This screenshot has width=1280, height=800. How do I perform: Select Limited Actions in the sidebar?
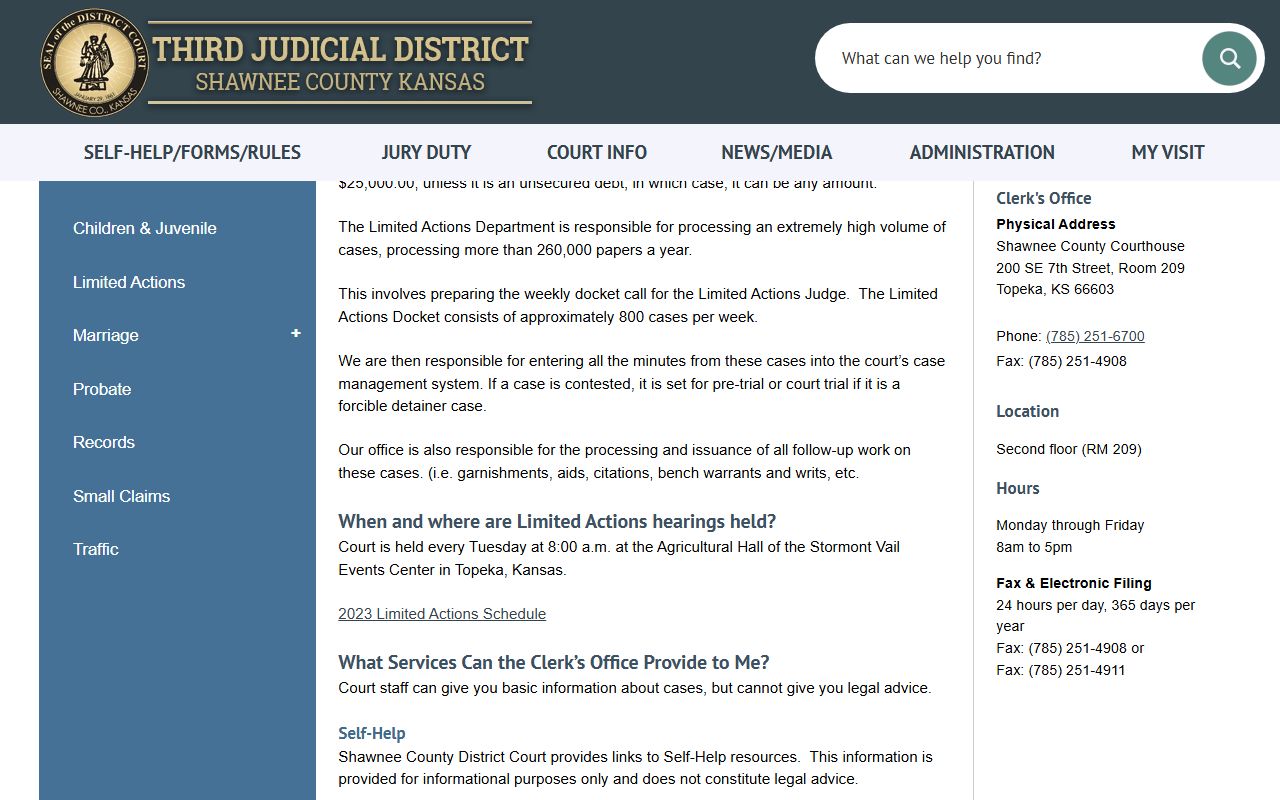tap(129, 282)
